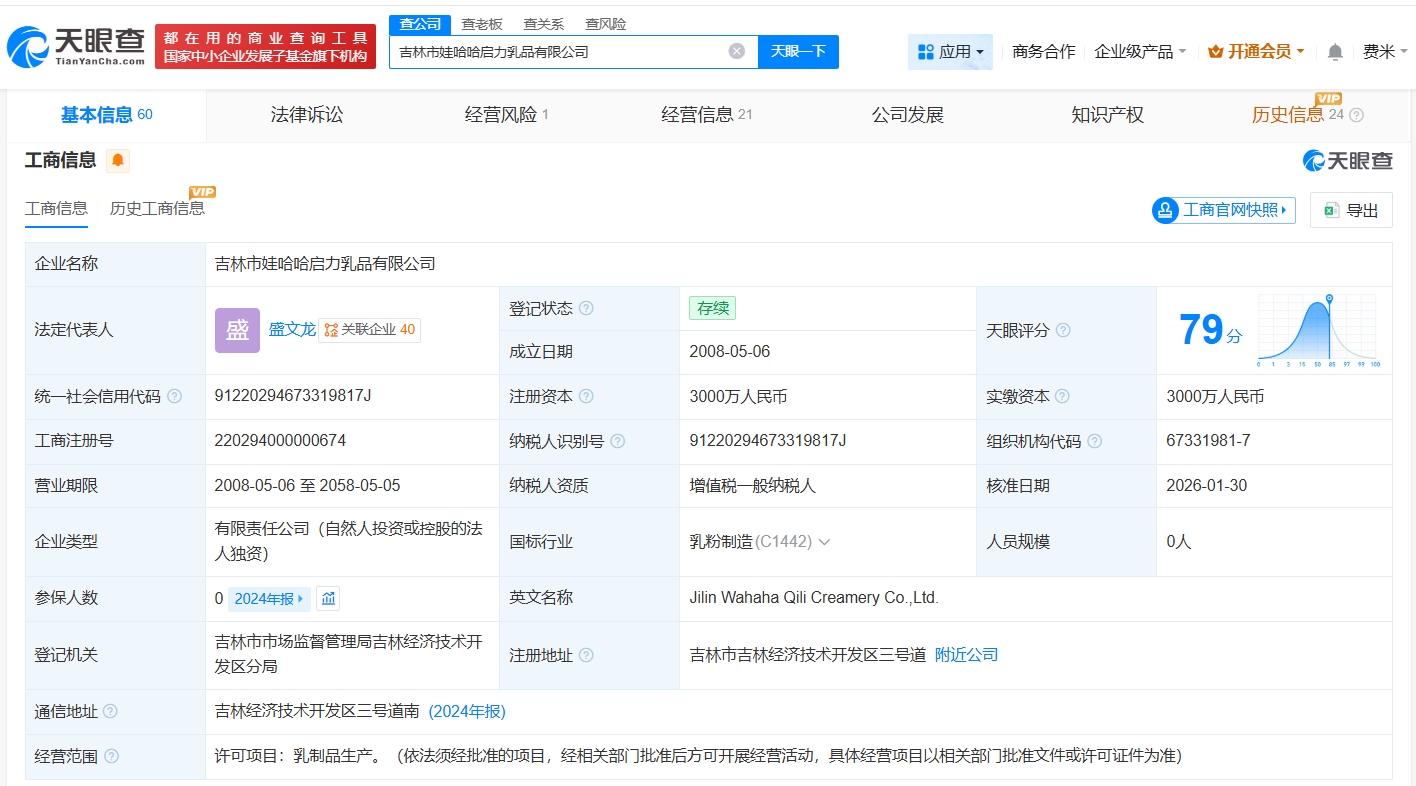The image size is (1416, 786).
Task: Click the 盛 legal representative avatar
Action: pyautogui.click(x=237, y=330)
